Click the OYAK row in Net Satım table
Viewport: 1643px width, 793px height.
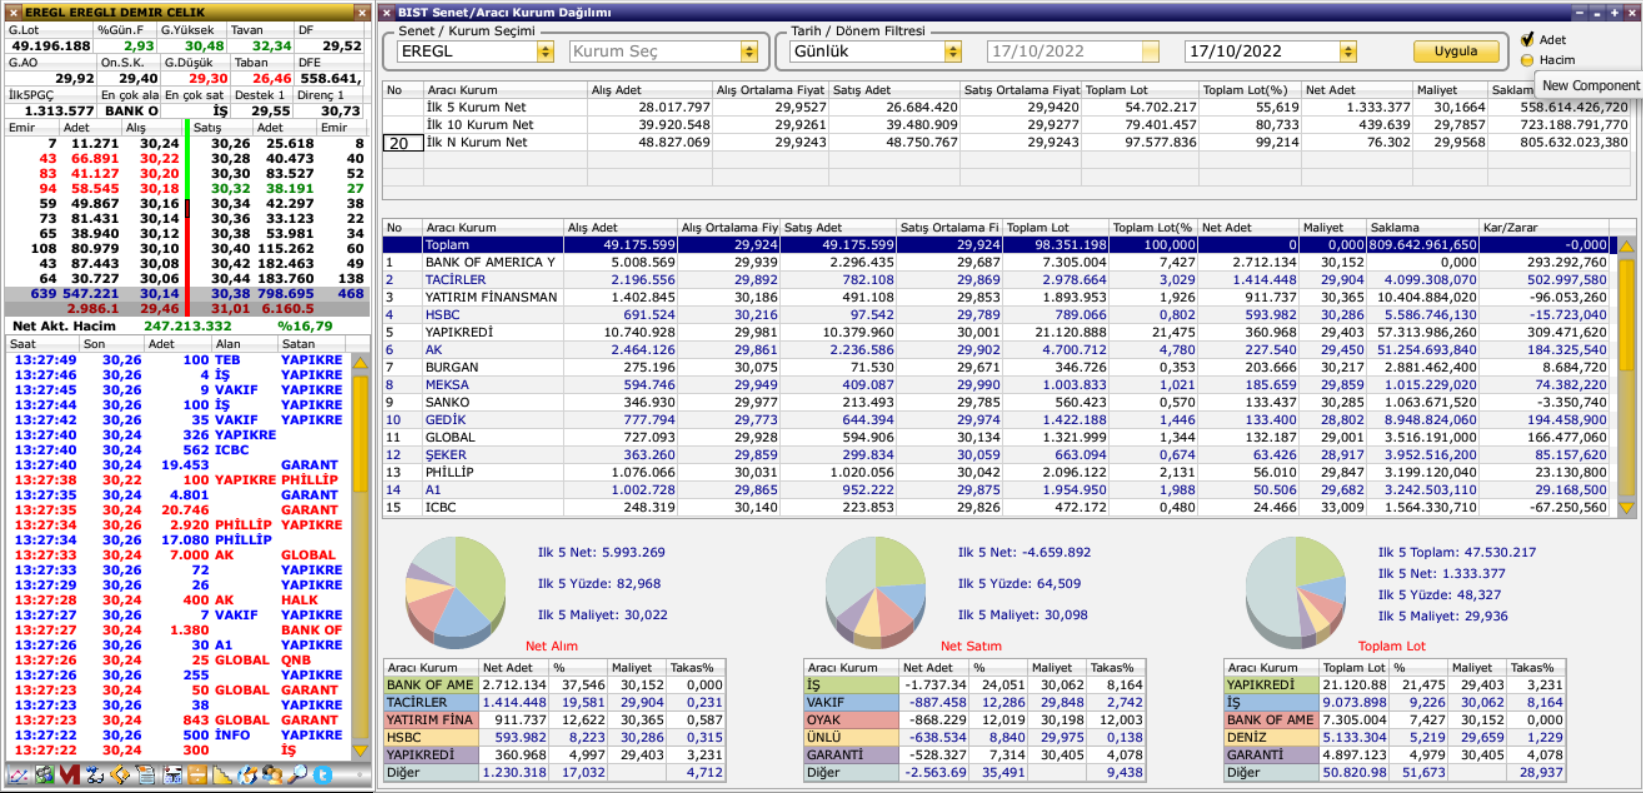(x=975, y=720)
